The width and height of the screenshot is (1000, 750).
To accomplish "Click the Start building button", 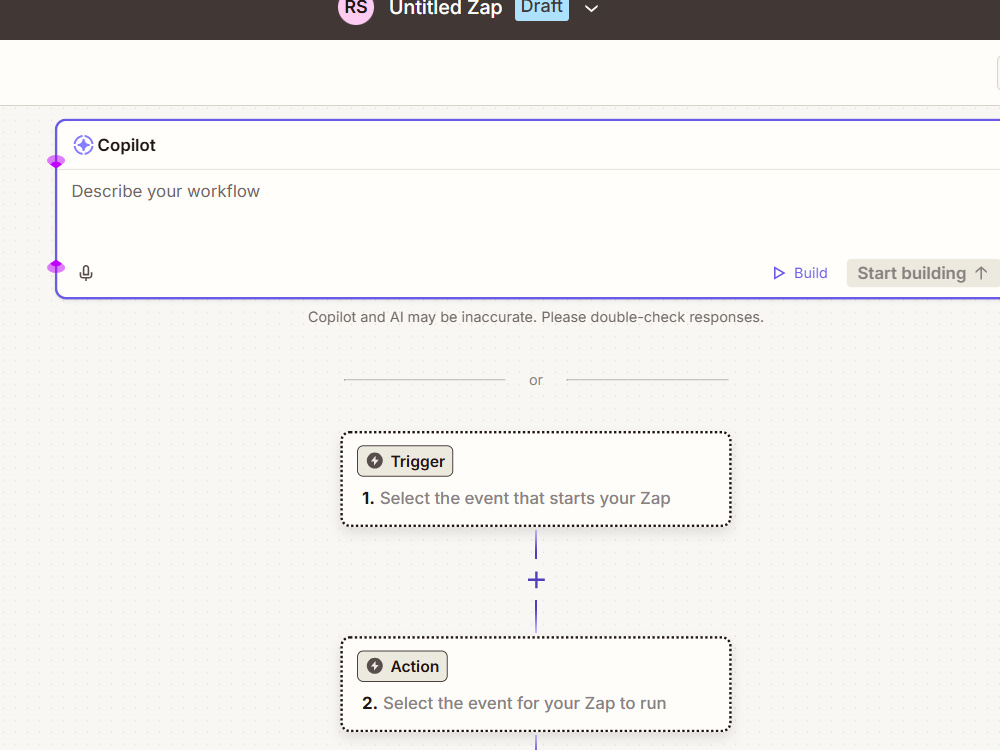I will (923, 273).
